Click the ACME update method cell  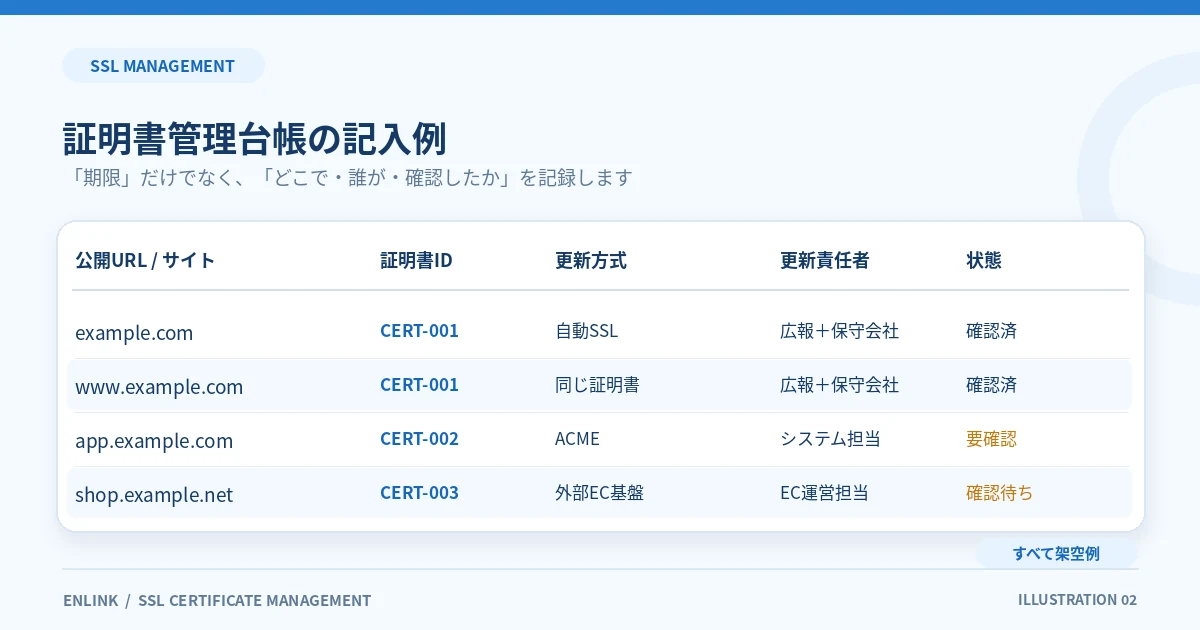tap(577, 439)
